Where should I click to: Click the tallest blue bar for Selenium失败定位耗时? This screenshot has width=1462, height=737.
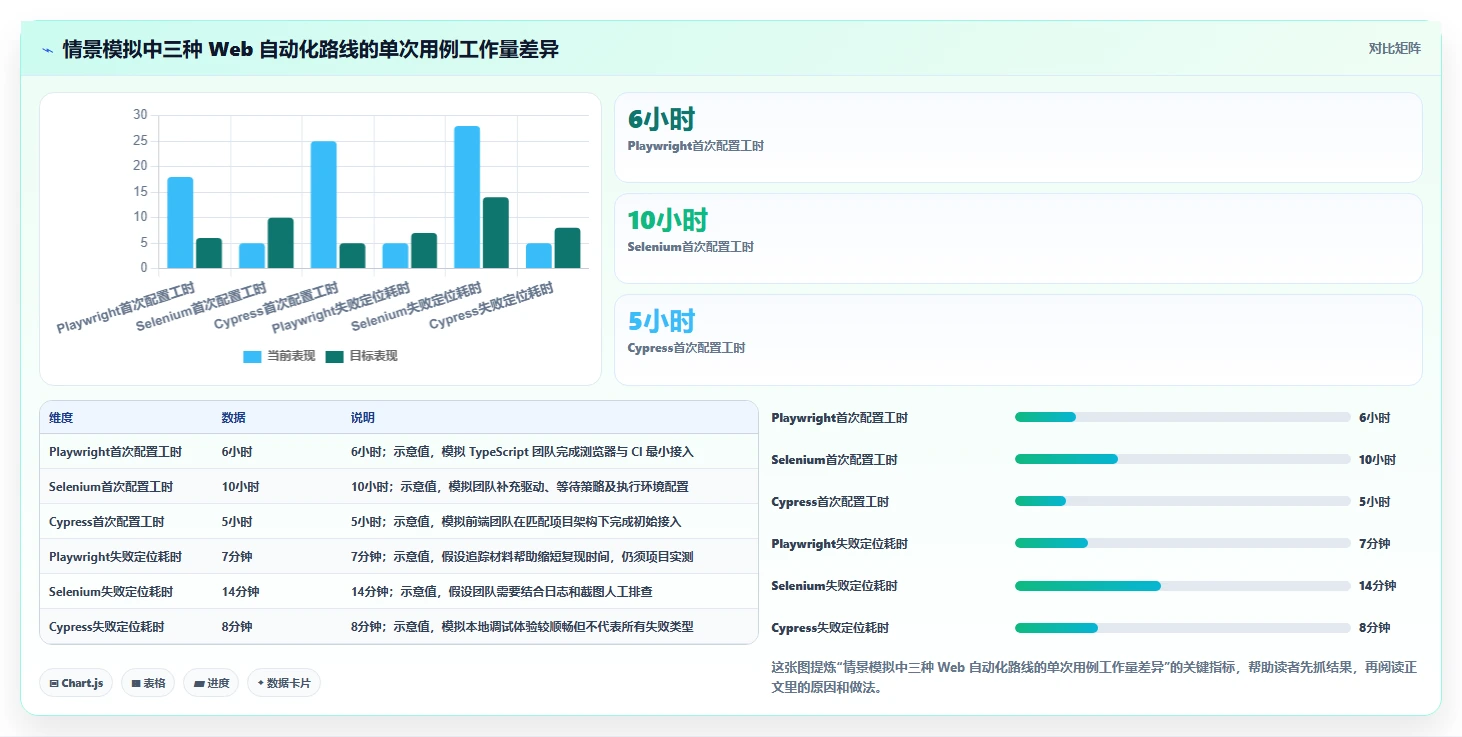[x=467, y=197]
